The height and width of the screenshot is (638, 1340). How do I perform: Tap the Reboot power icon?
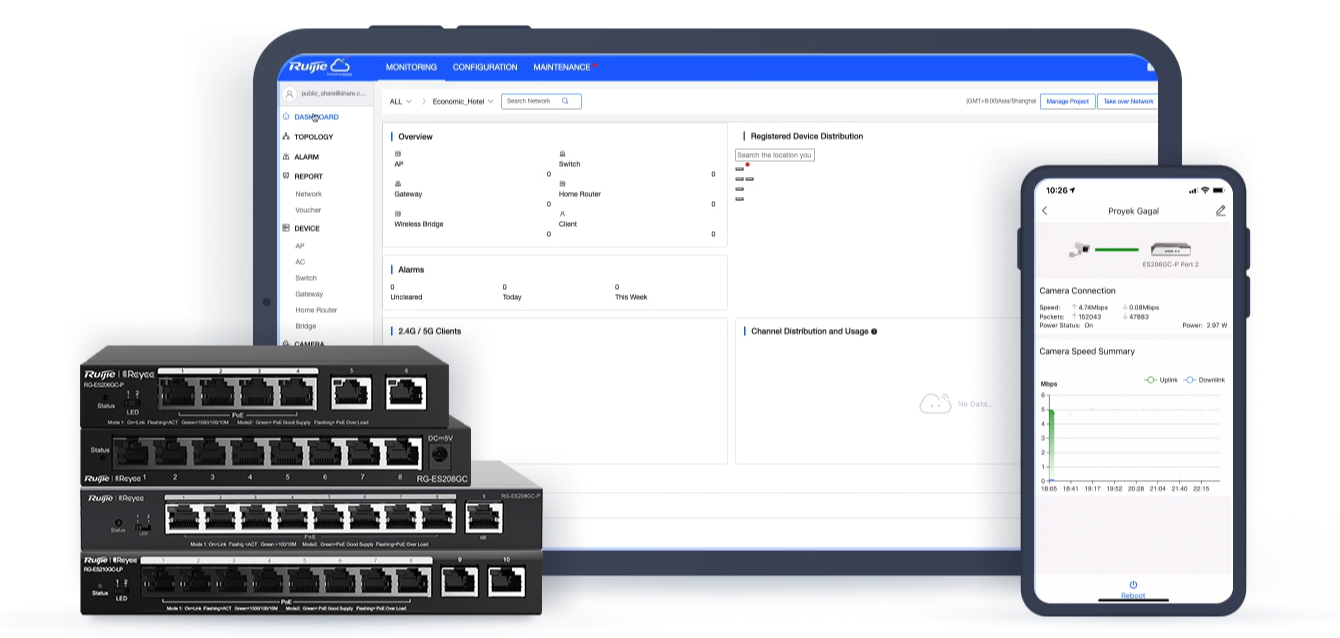pyautogui.click(x=1133, y=584)
